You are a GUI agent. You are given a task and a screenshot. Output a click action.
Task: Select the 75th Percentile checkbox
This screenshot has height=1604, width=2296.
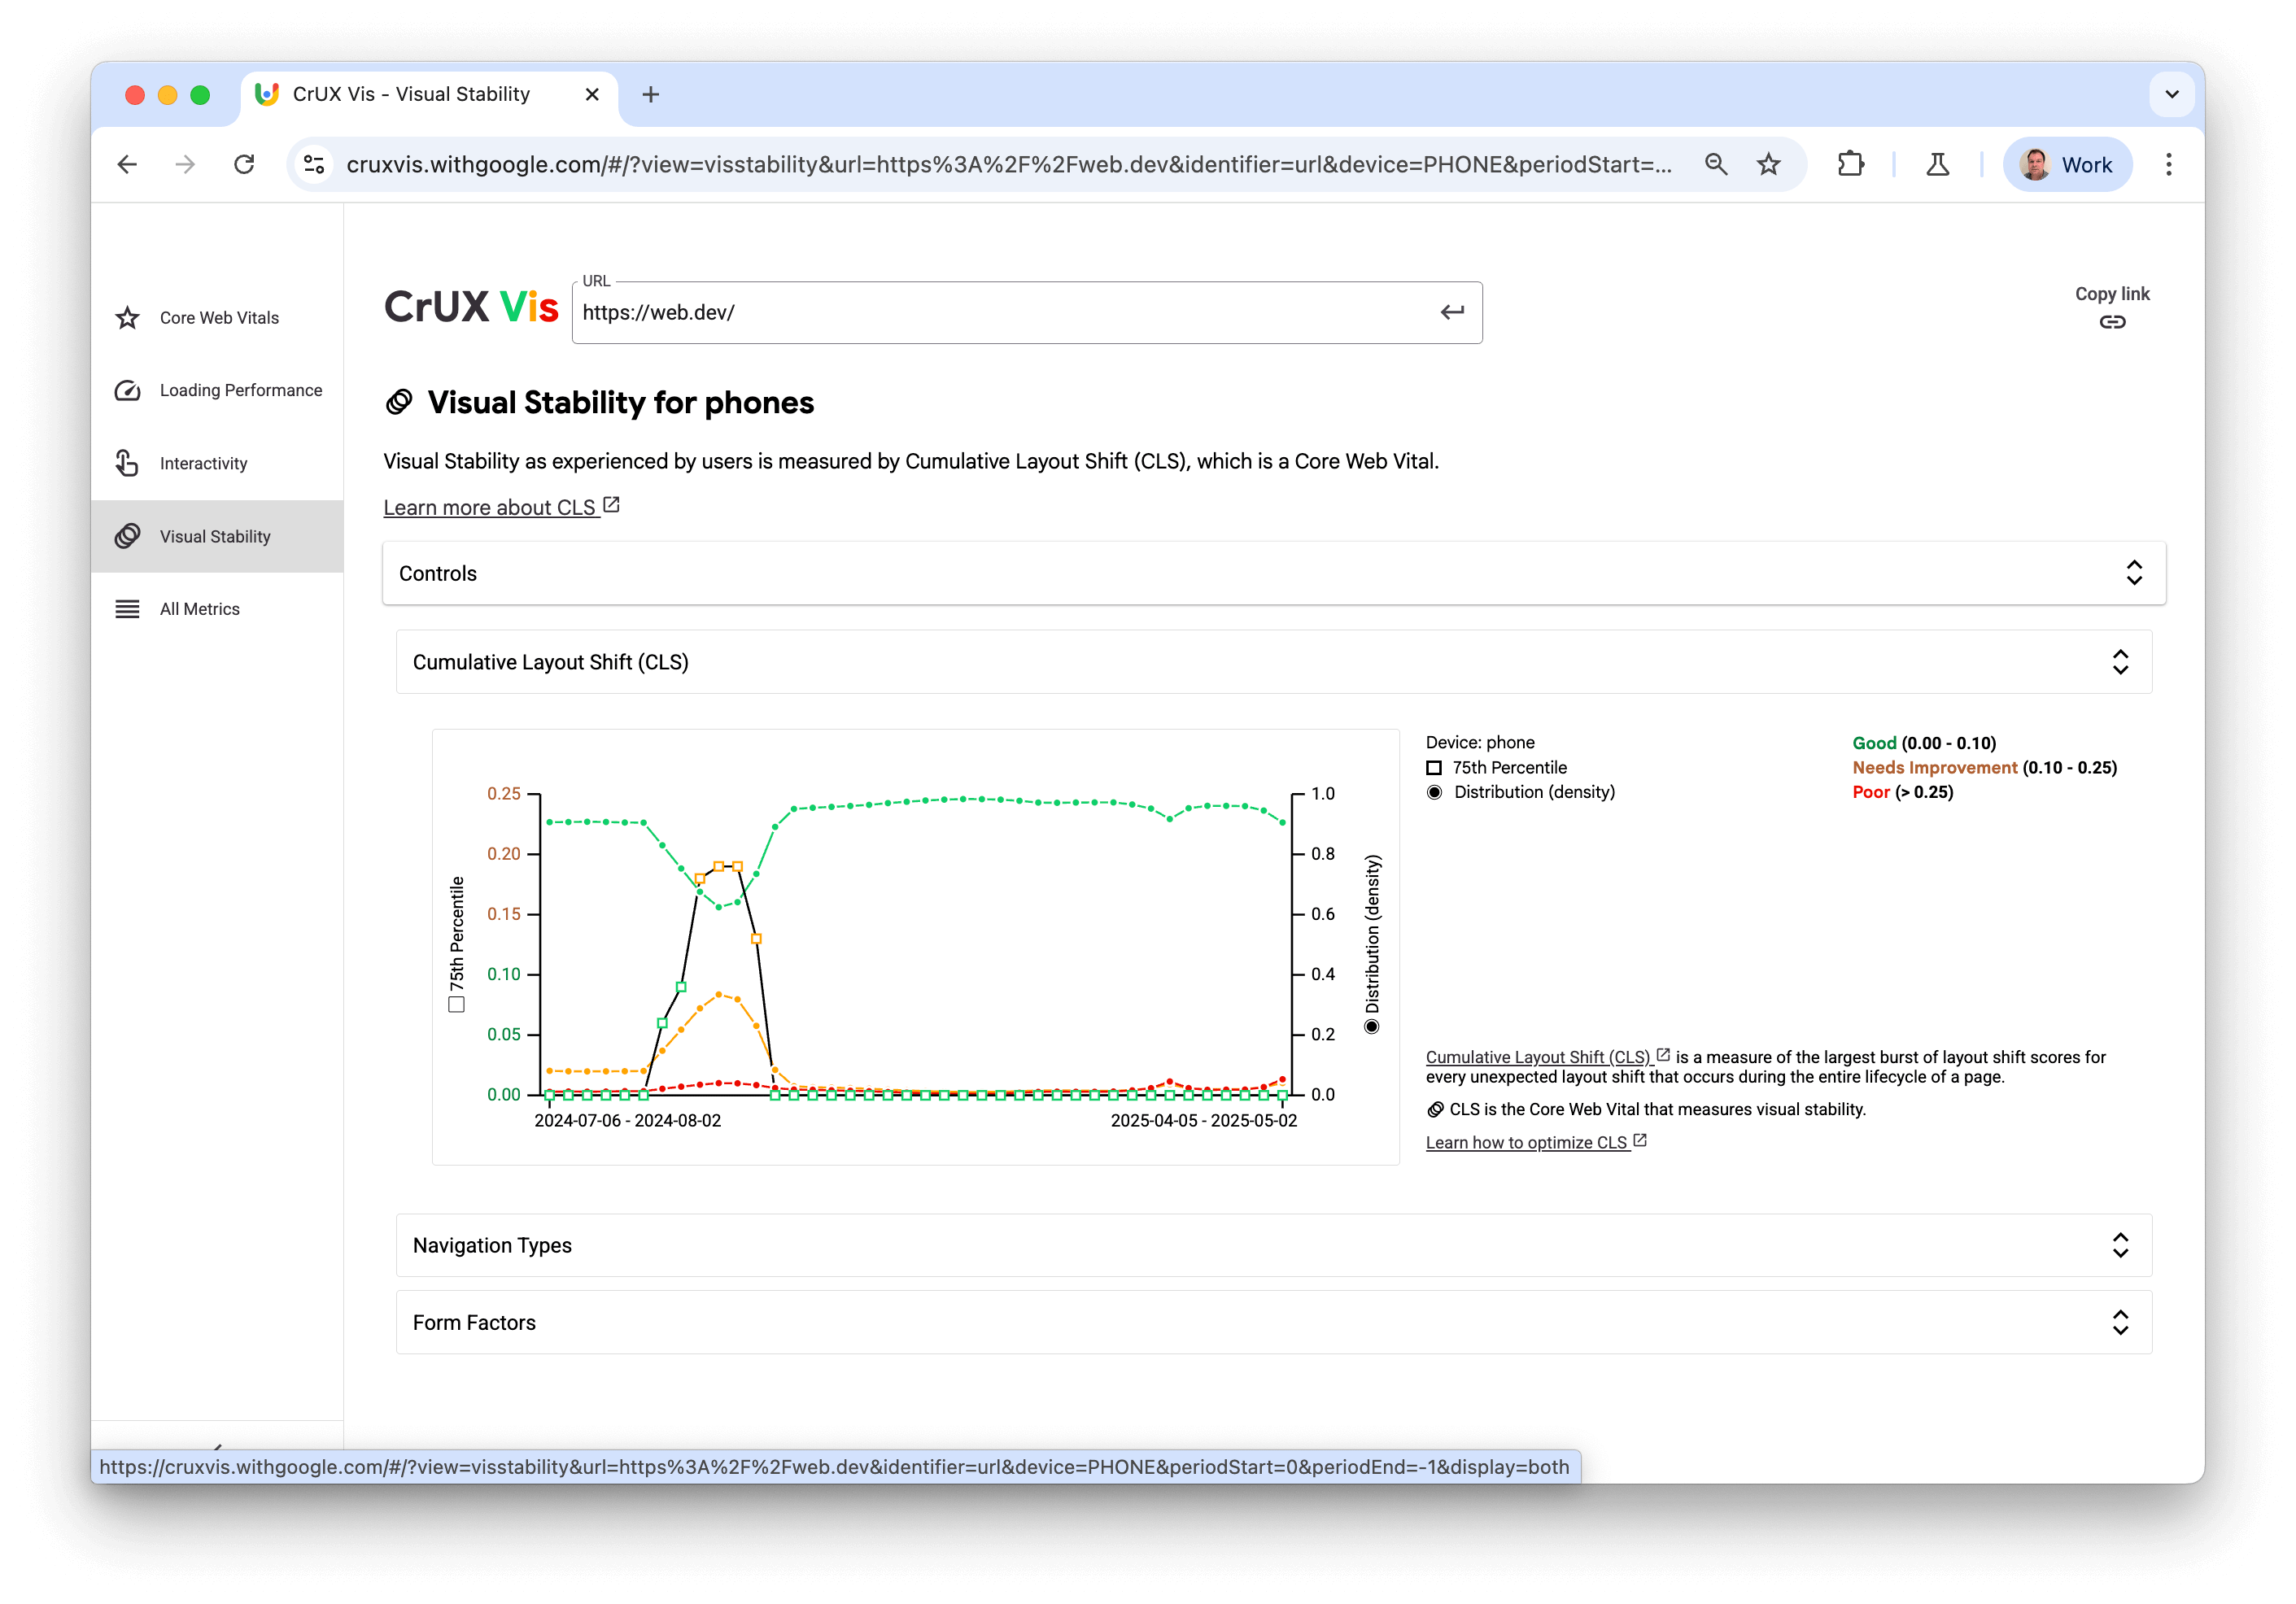[x=1433, y=767]
